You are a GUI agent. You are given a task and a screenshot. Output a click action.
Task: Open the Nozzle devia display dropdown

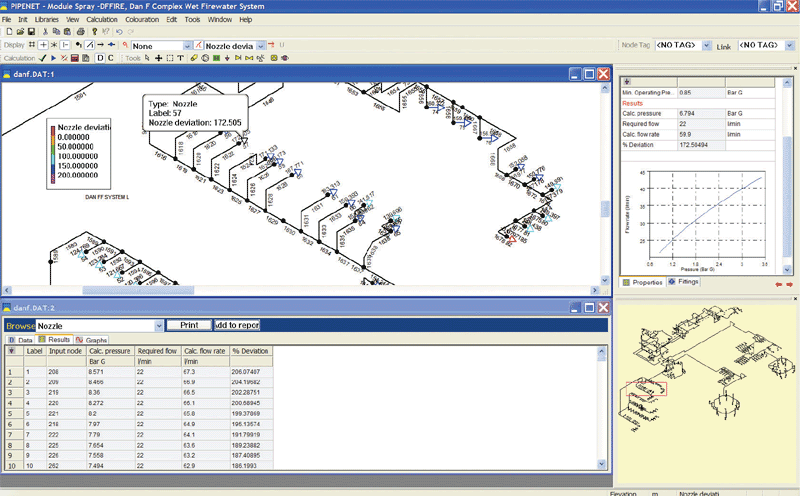(x=261, y=46)
